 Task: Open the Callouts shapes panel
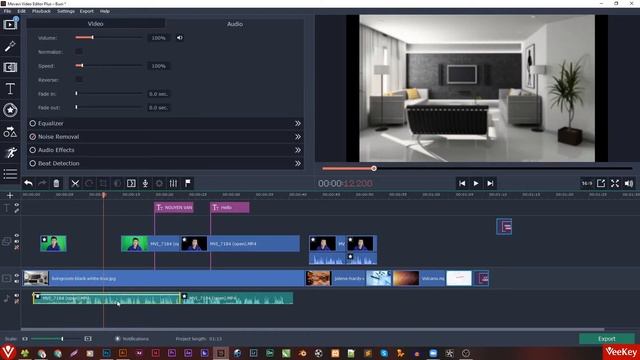click(x=10, y=131)
